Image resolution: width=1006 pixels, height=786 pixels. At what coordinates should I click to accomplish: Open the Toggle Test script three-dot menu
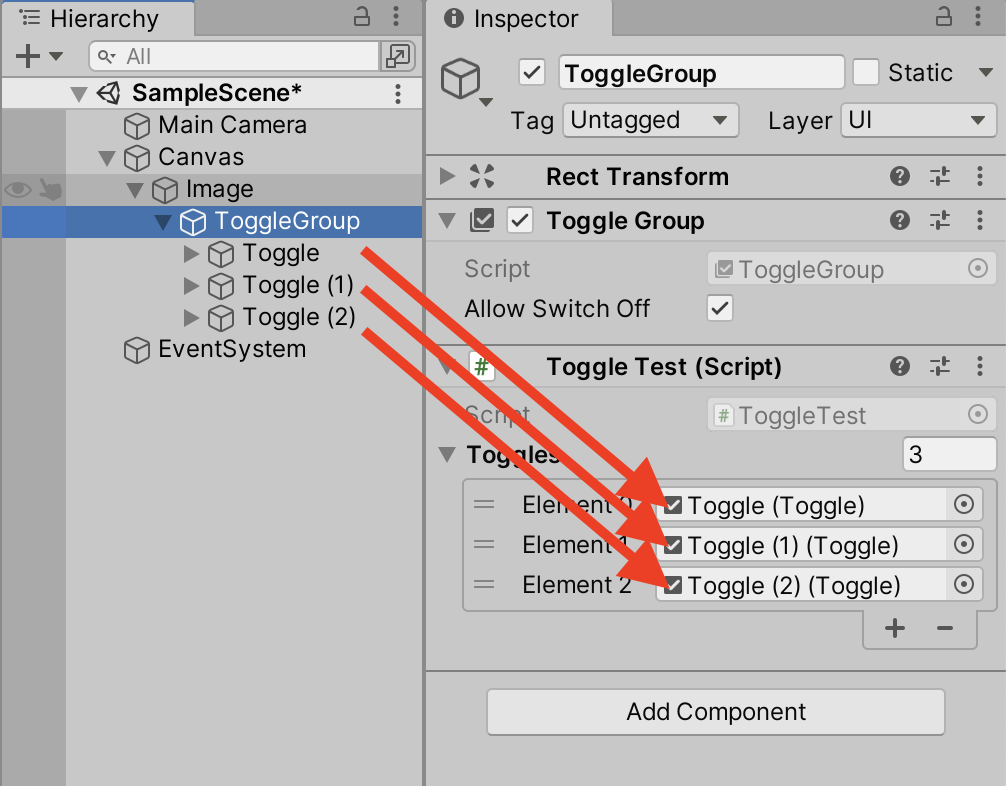[979, 367]
